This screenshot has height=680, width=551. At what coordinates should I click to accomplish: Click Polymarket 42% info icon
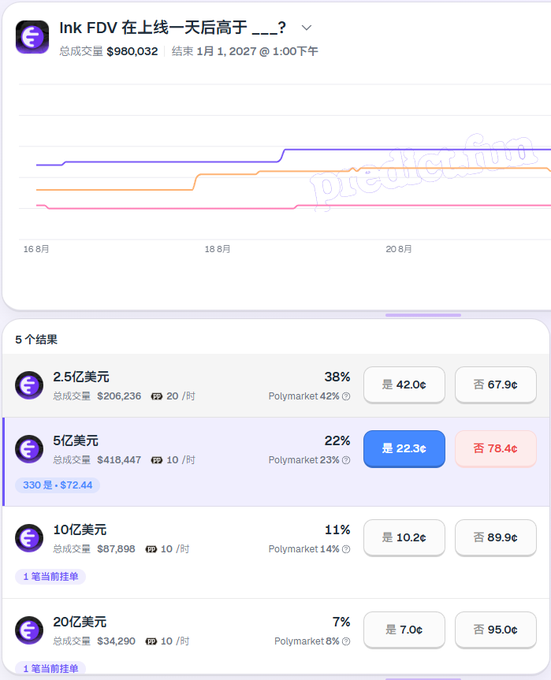click(346, 396)
